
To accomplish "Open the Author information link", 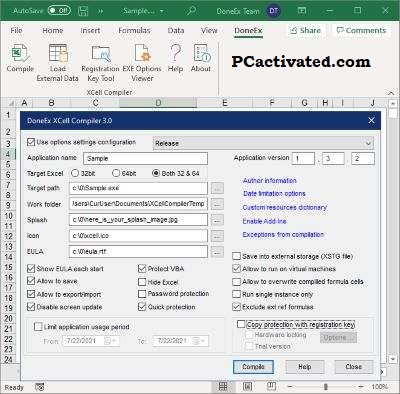I will 270,181.
